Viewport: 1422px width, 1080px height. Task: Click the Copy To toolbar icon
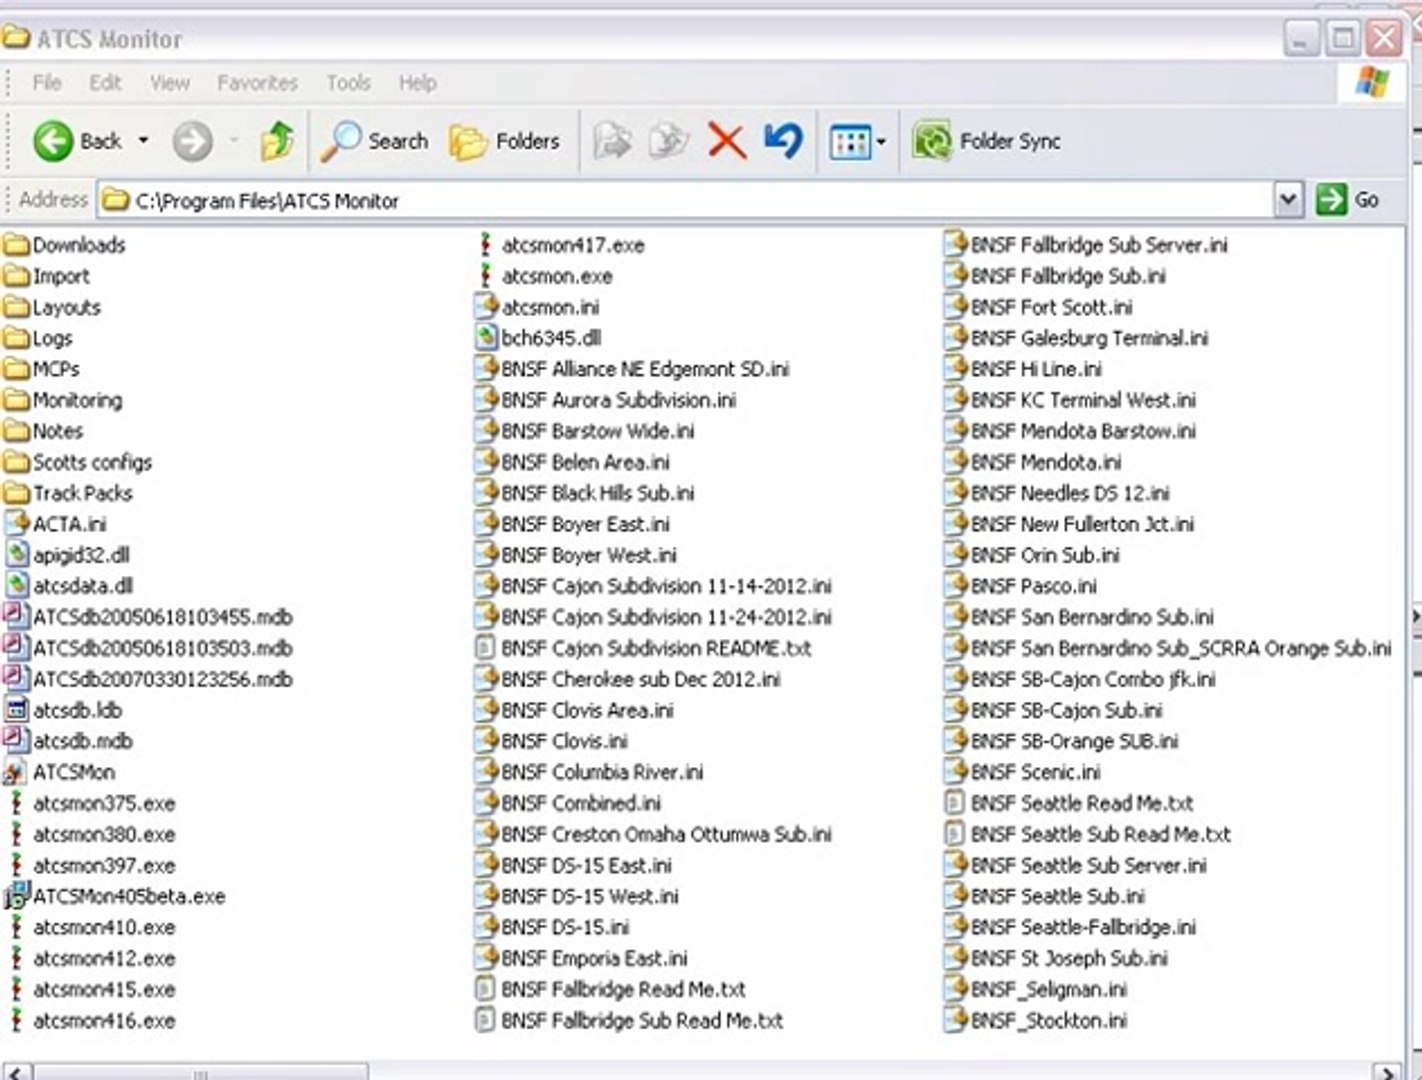[669, 141]
